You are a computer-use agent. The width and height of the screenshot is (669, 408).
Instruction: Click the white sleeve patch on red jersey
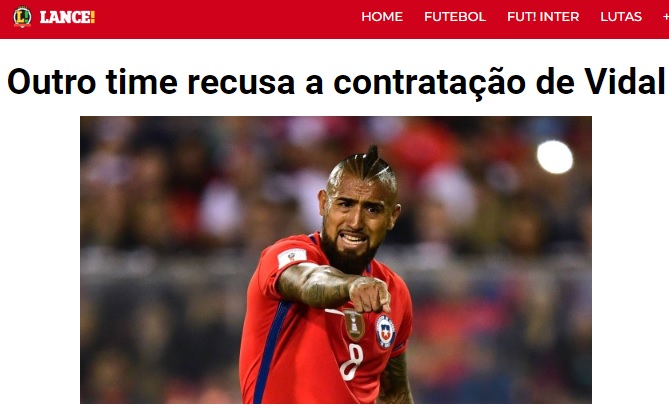tap(292, 258)
